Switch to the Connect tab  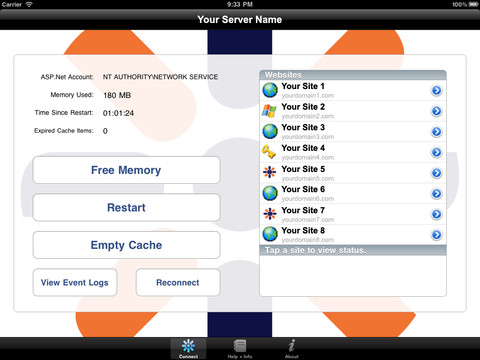(x=188, y=349)
